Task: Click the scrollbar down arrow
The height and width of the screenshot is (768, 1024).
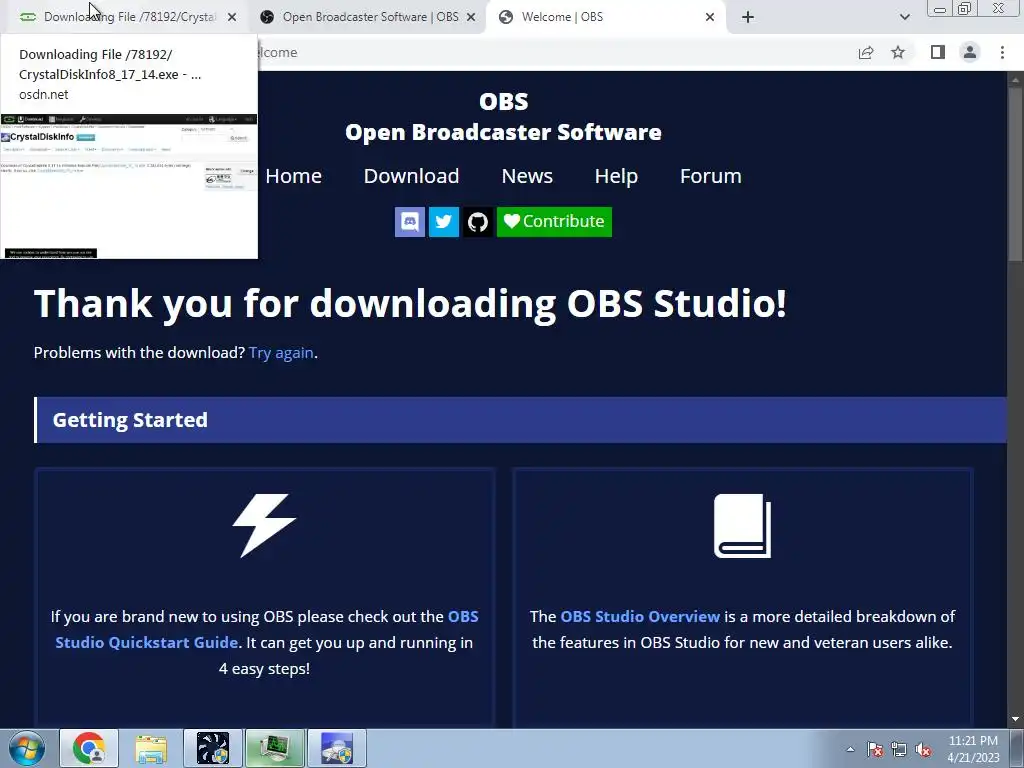Action: [x=1015, y=719]
